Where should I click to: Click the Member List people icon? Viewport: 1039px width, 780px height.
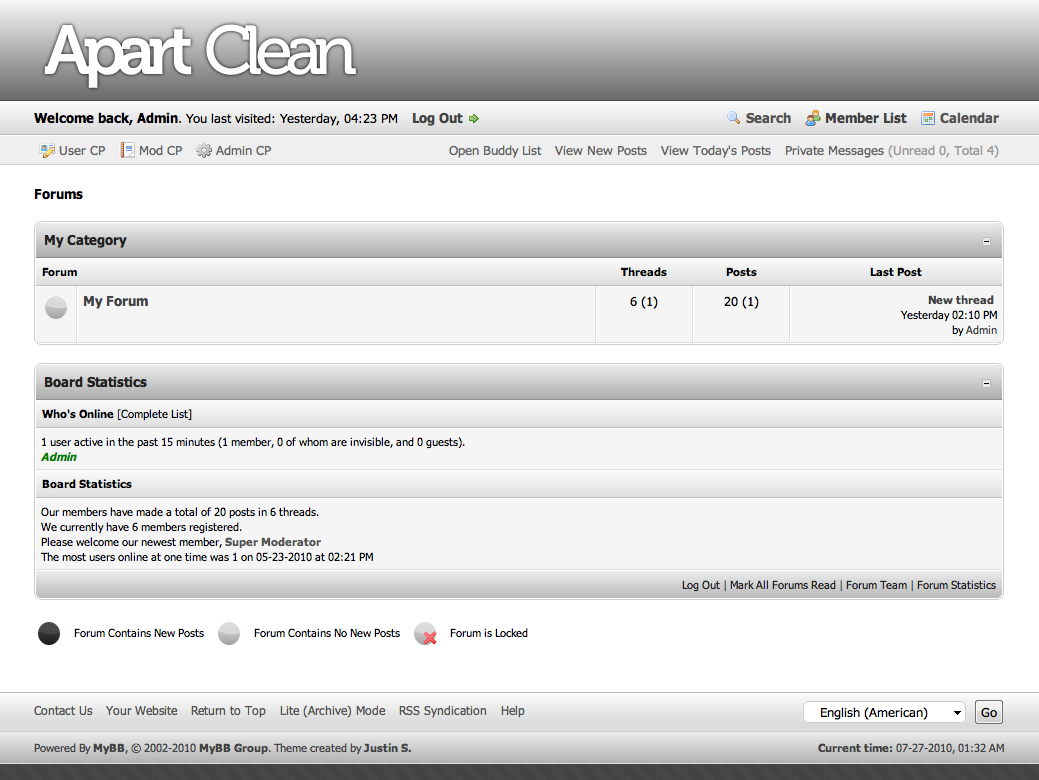(813, 118)
